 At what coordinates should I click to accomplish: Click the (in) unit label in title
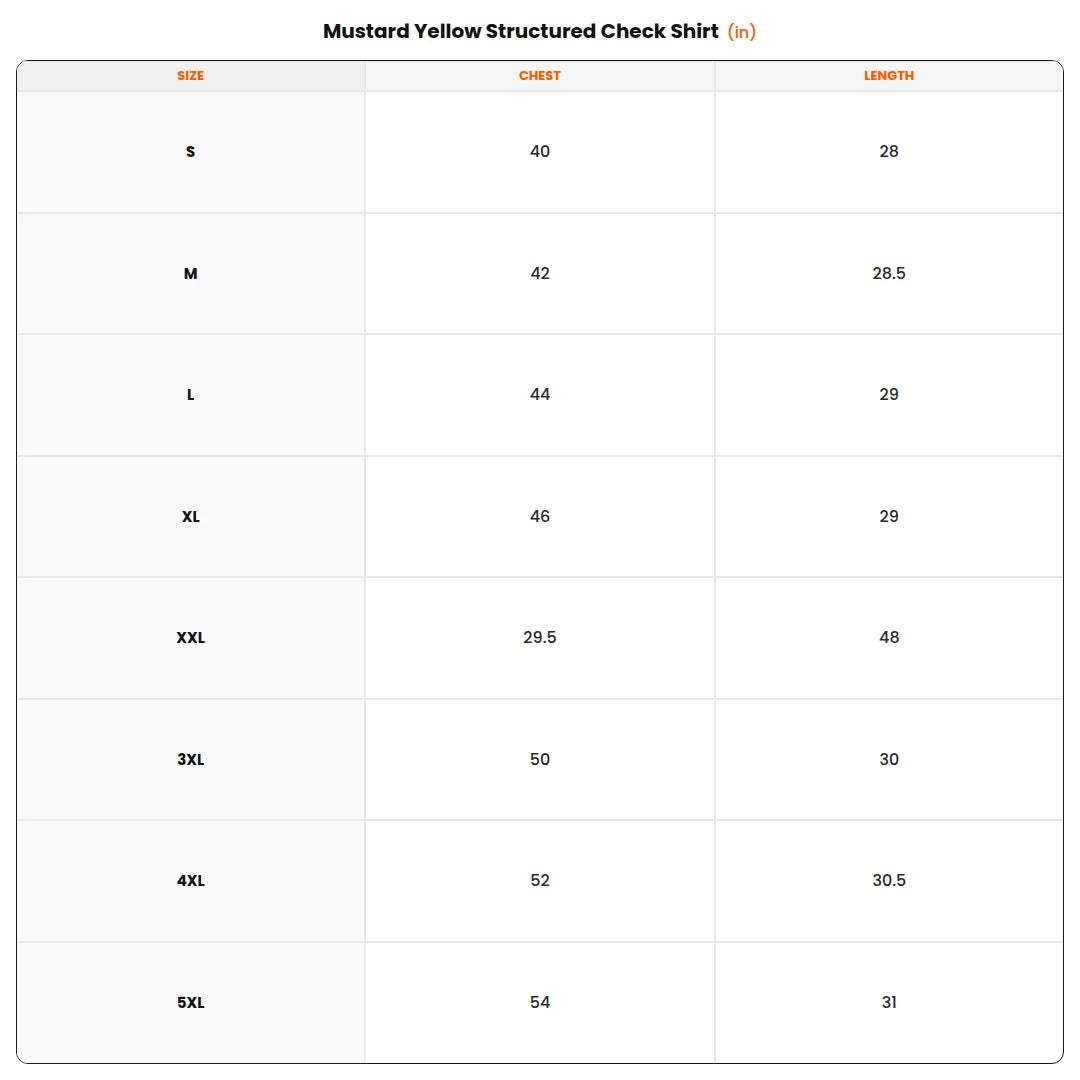tap(742, 32)
